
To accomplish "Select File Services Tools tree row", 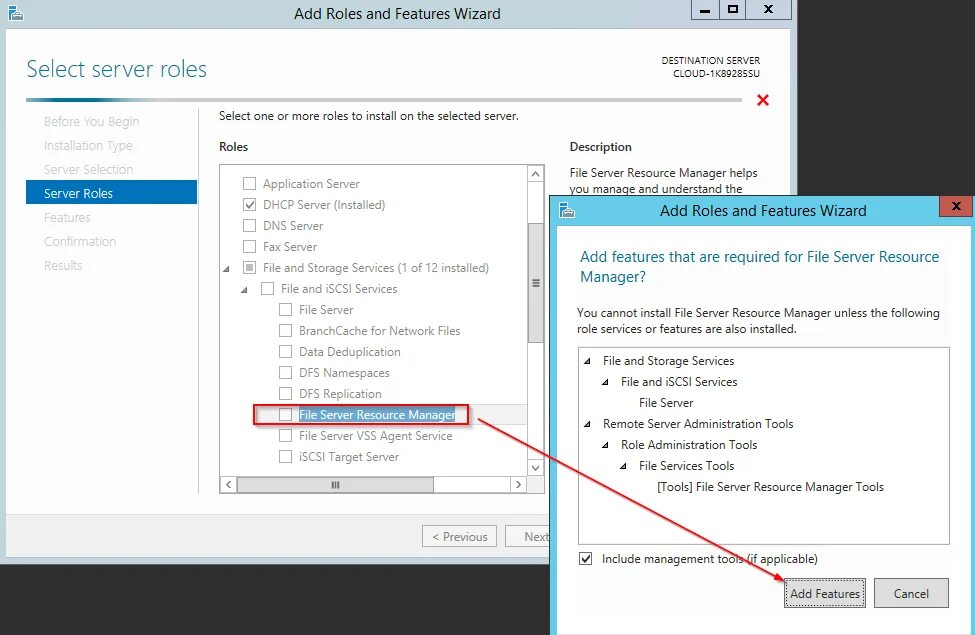I will (686, 466).
